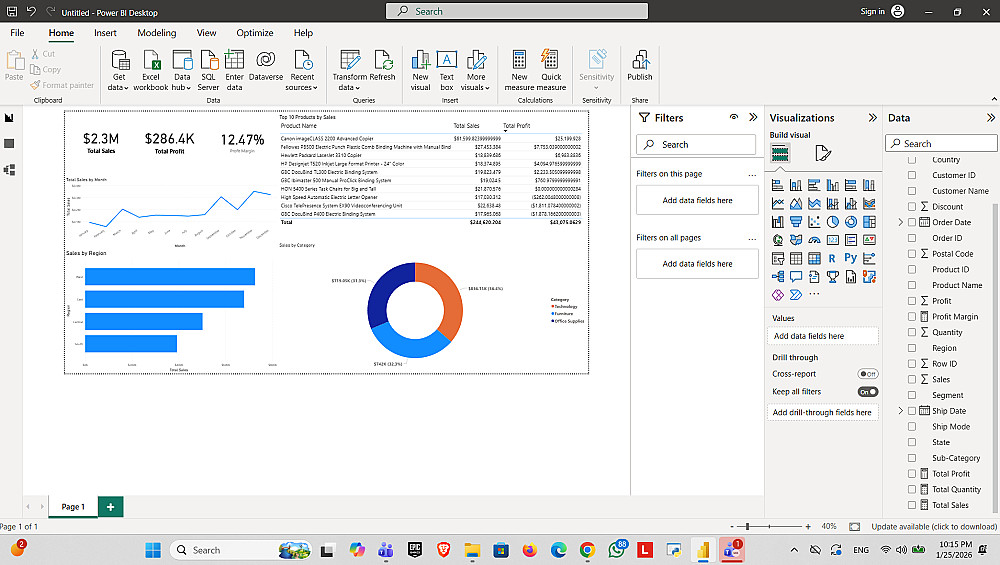Select the scatter chart visual icon
The width and height of the screenshot is (1000, 565).
pyautogui.click(x=814, y=222)
